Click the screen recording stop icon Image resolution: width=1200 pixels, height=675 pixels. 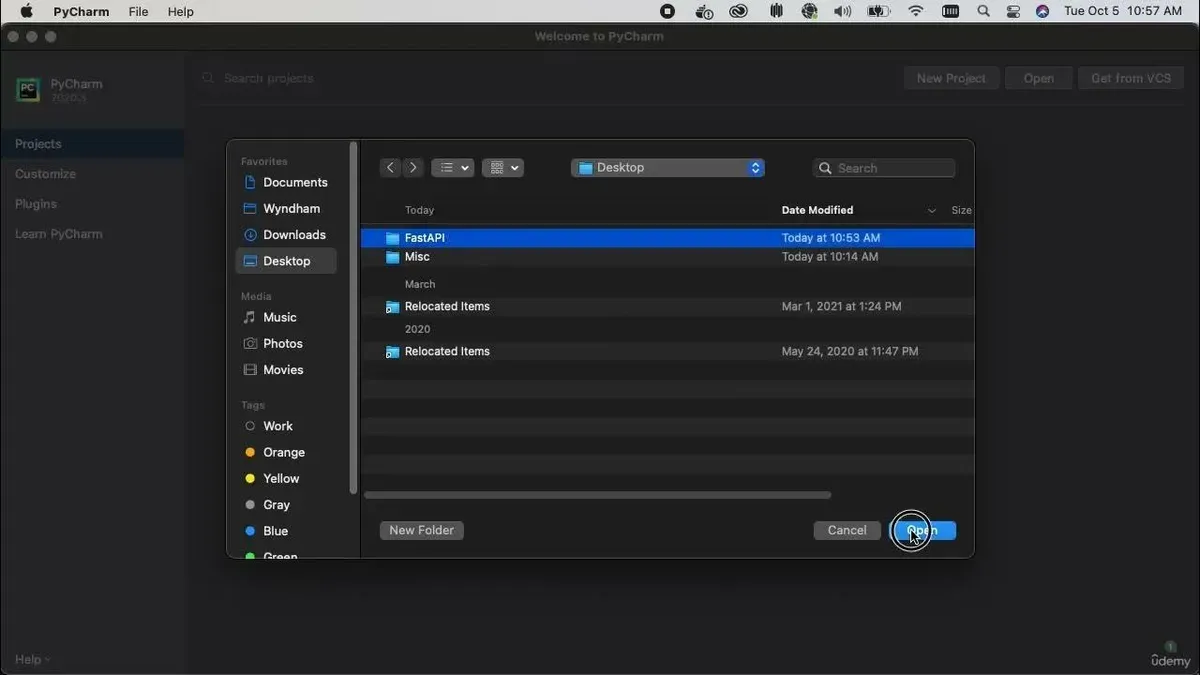[x=668, y=11]
